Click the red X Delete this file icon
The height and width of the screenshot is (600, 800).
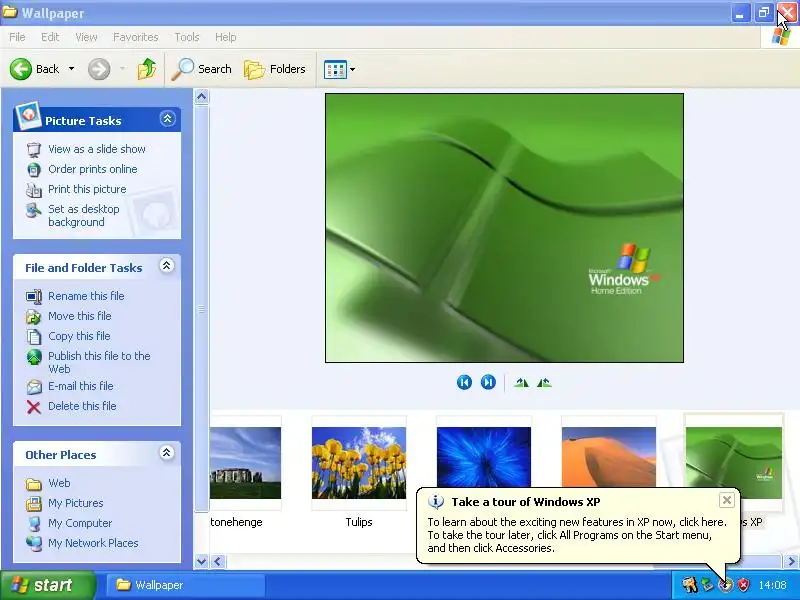point(34,407)
